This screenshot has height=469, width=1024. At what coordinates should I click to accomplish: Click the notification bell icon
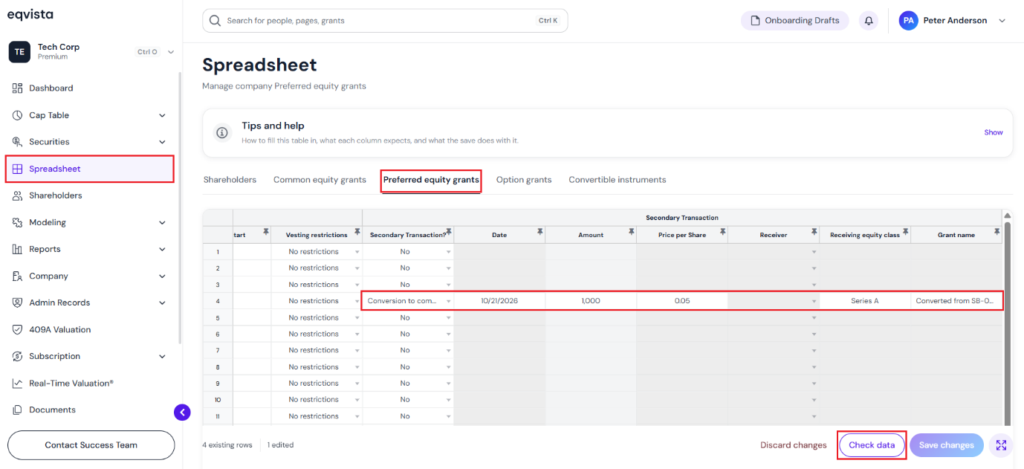[x=869, y=21]
